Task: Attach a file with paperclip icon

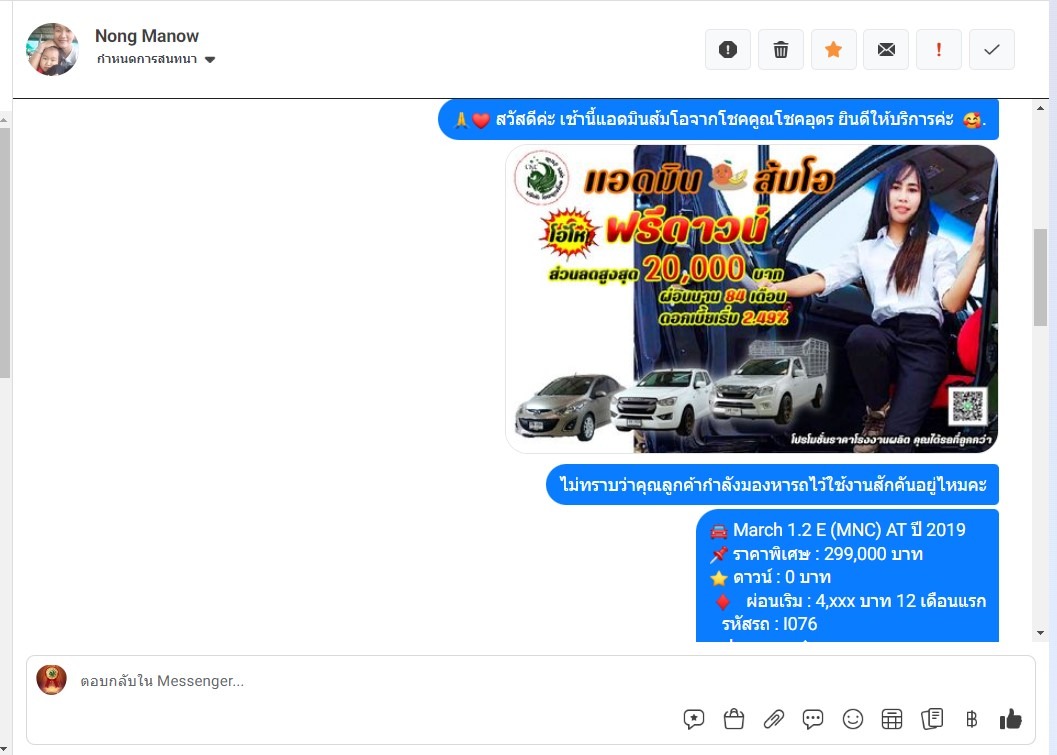Action: 773,719
